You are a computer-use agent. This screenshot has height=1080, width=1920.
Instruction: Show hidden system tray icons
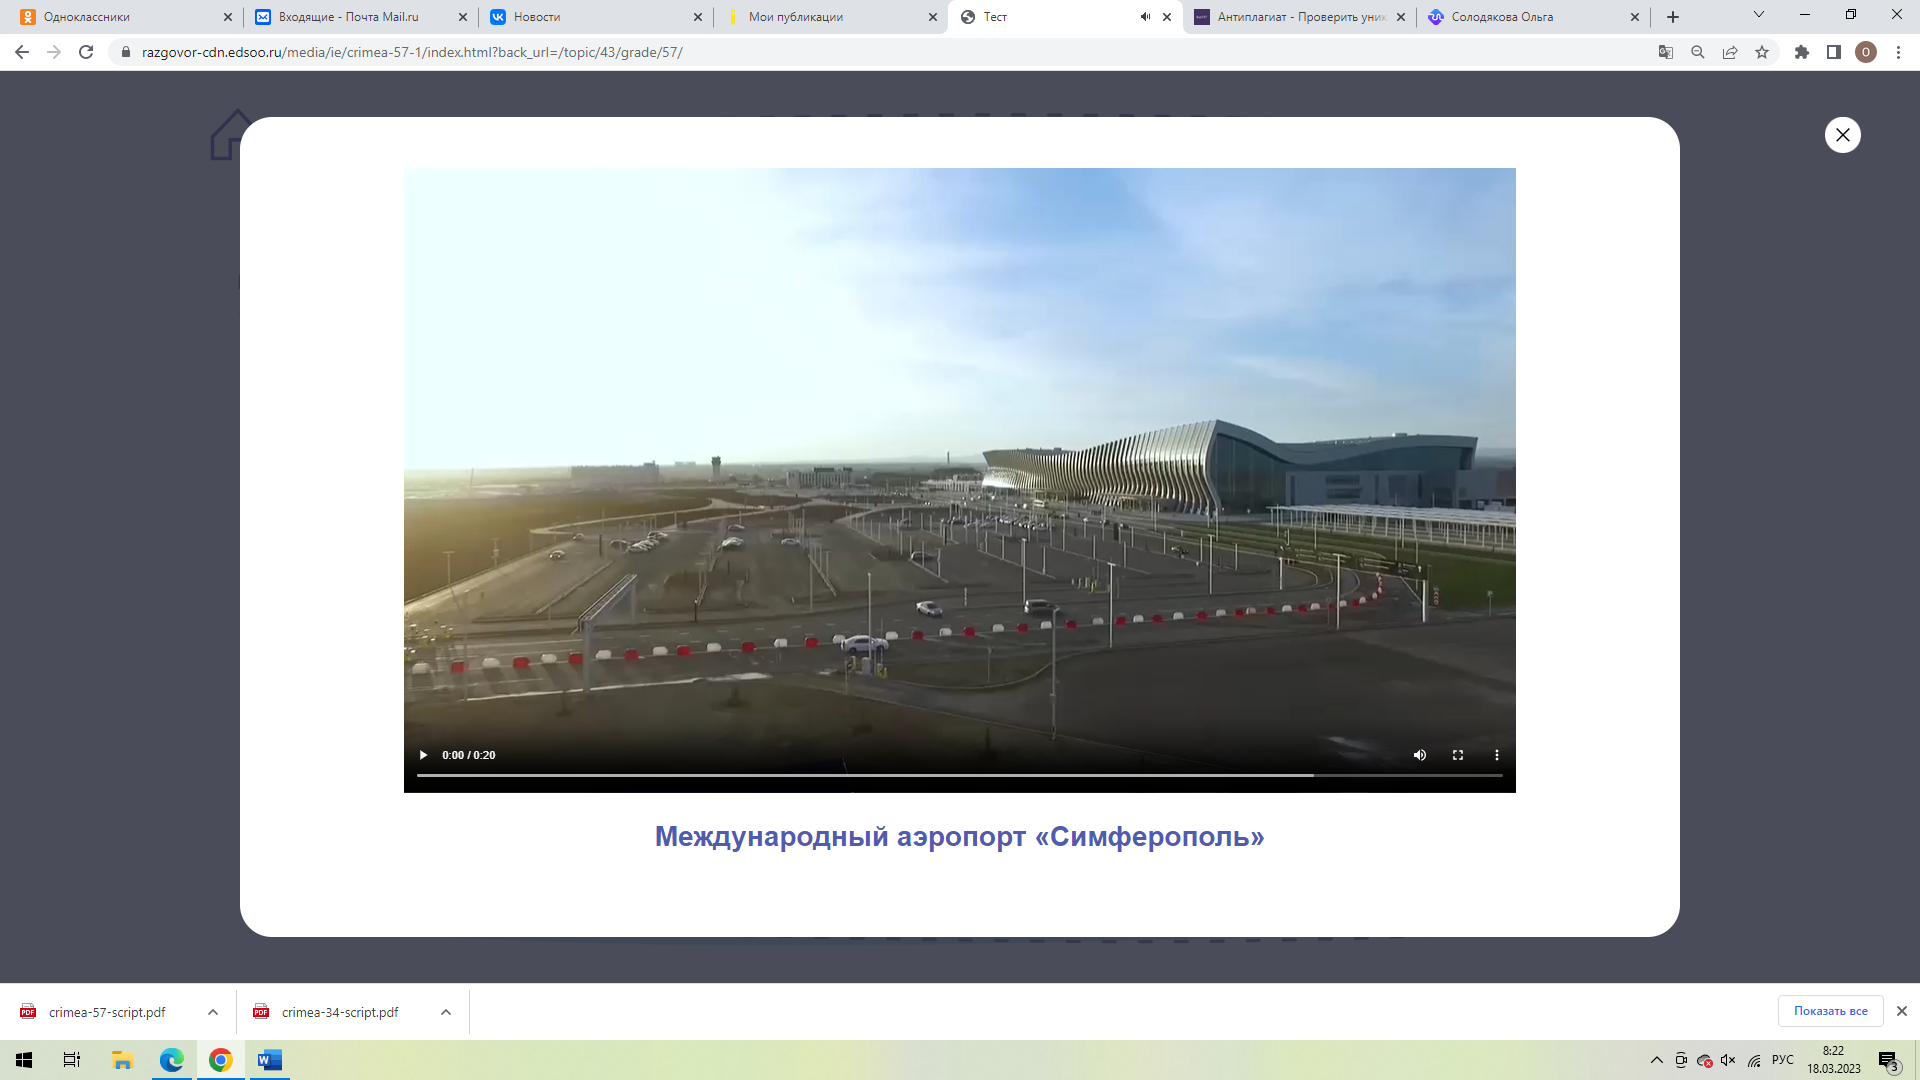click(1657, 1060)
